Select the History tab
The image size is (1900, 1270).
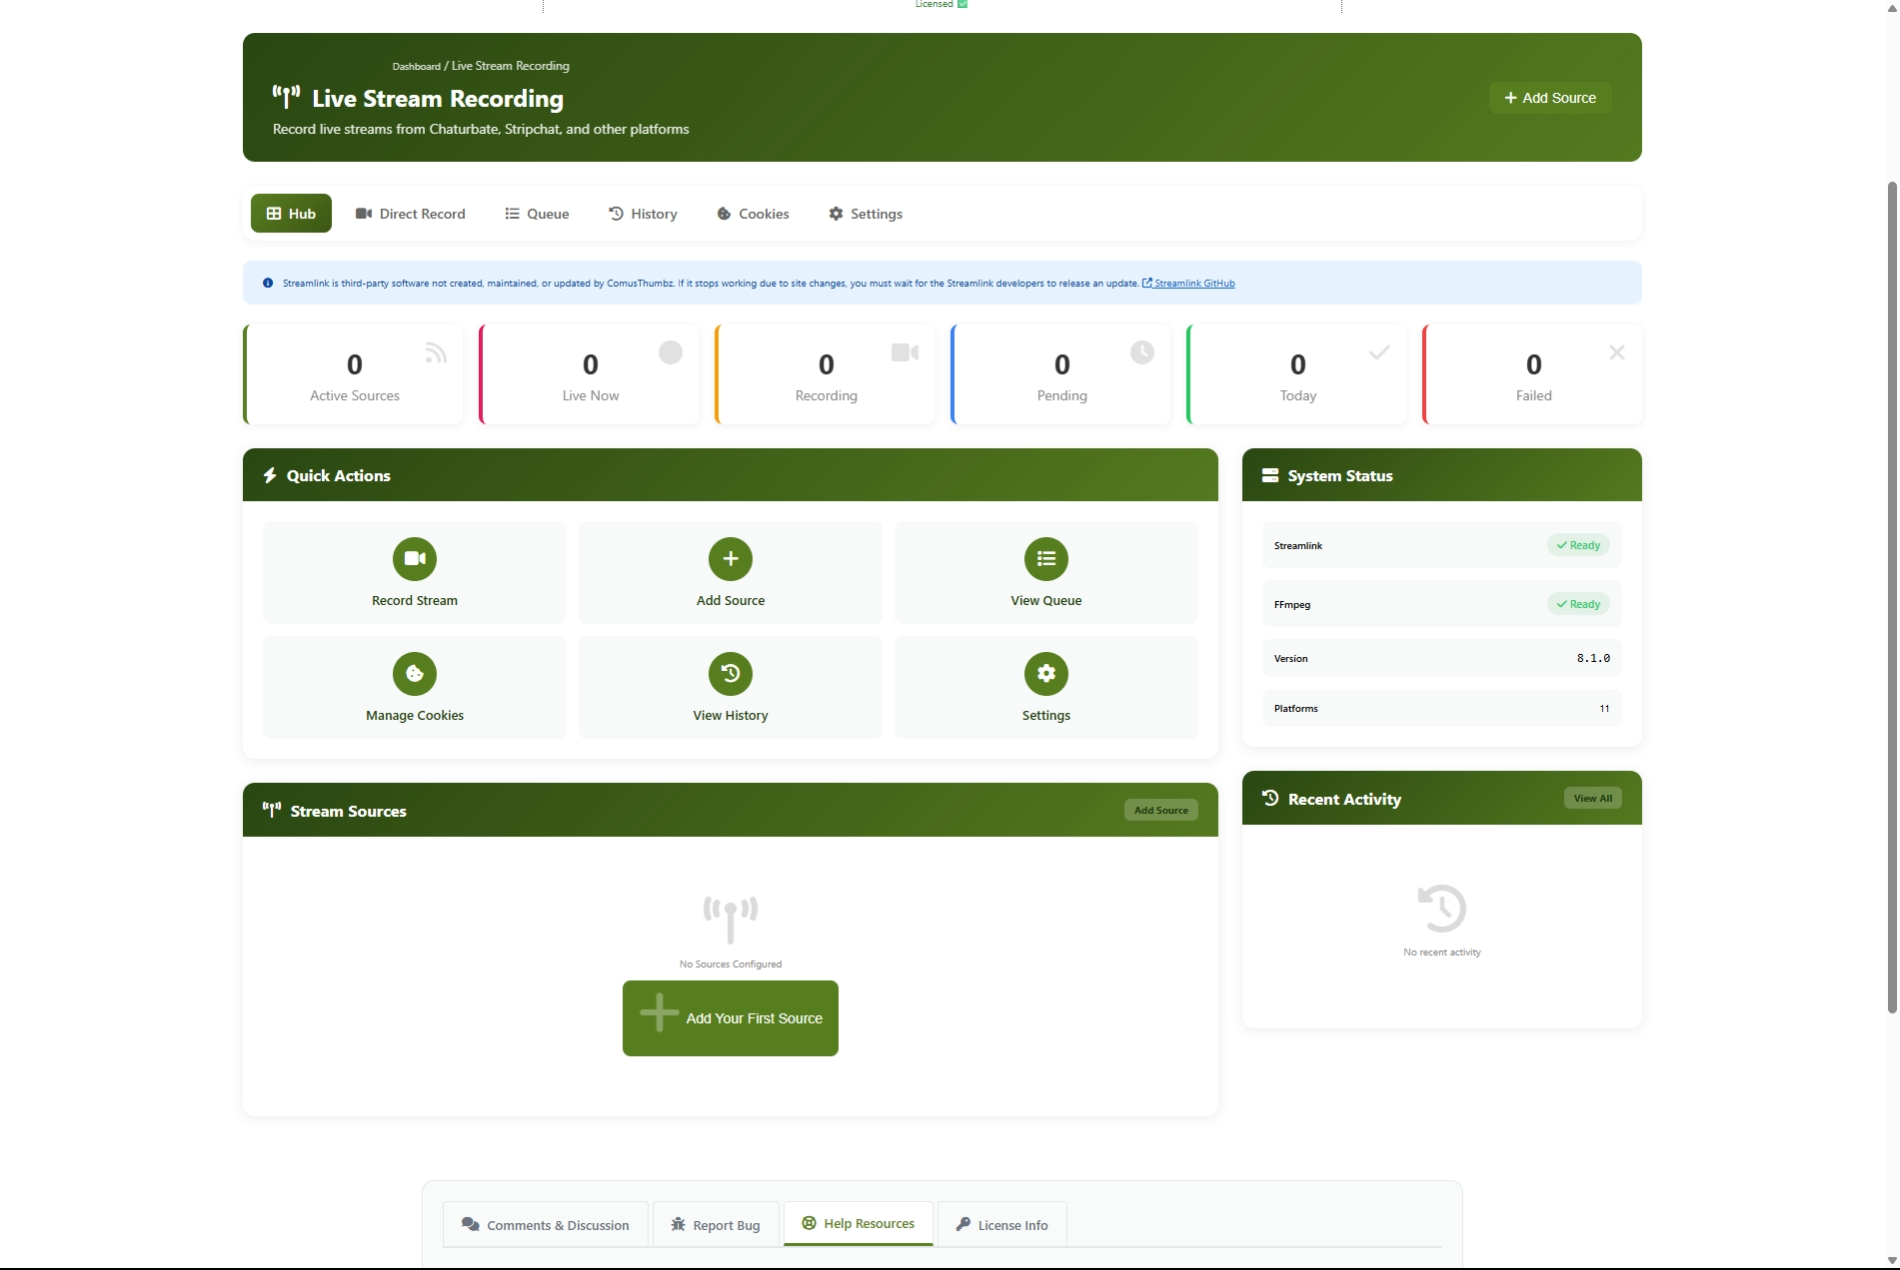(643, 214)
